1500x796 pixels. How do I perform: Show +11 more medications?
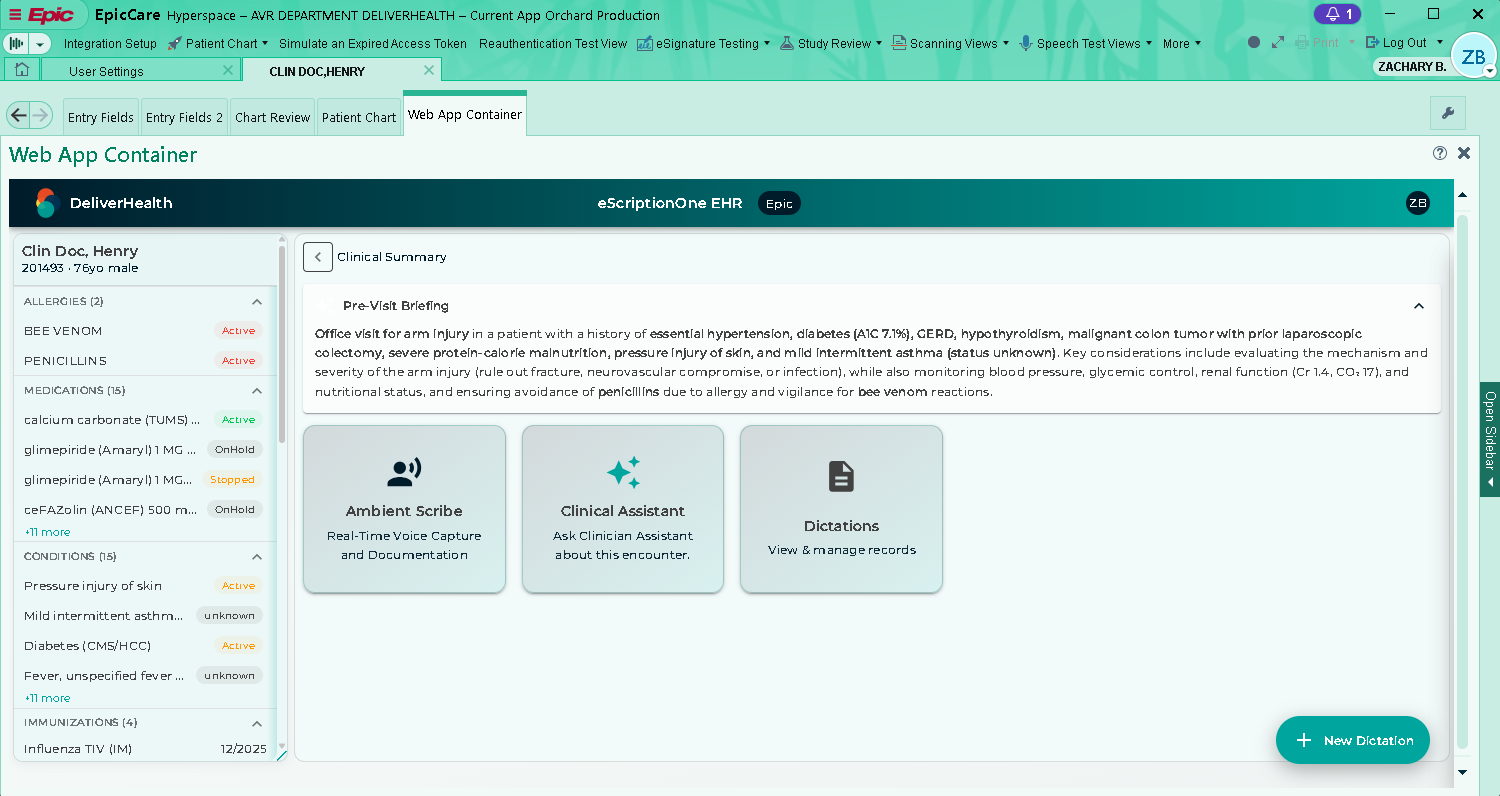pos(47,532)
